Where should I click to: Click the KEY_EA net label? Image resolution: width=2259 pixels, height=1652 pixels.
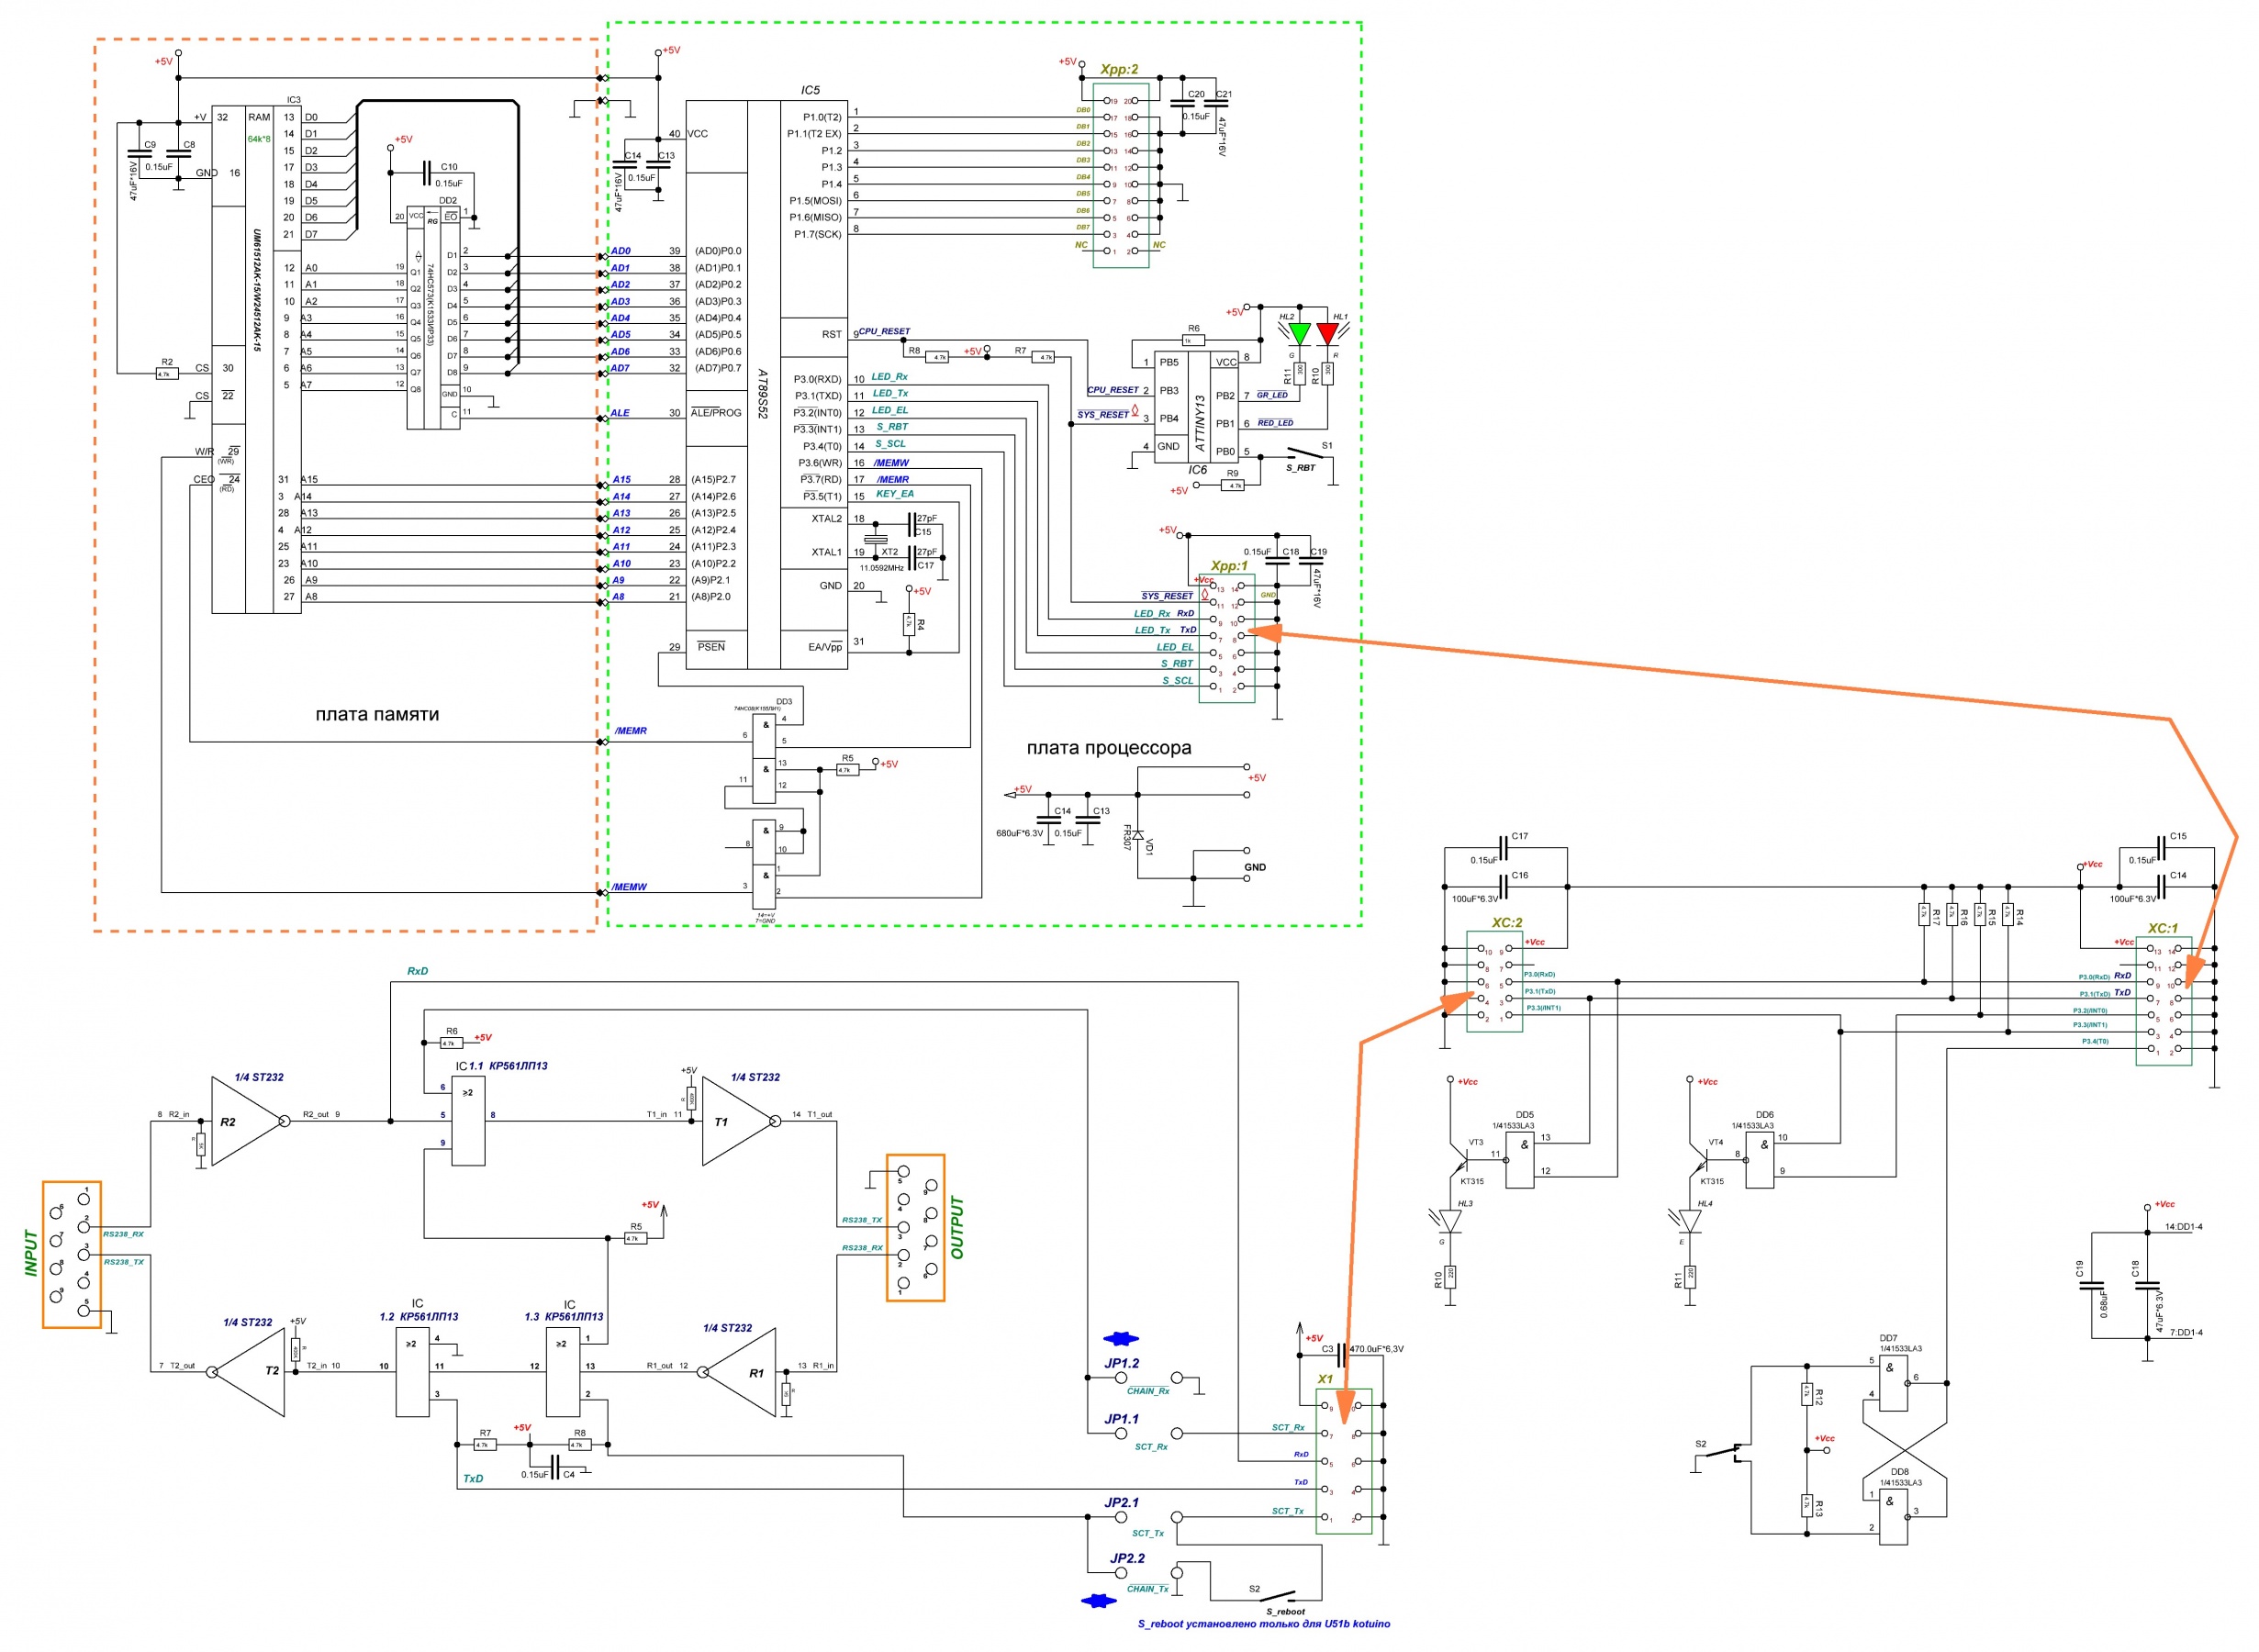pos(895,494)
